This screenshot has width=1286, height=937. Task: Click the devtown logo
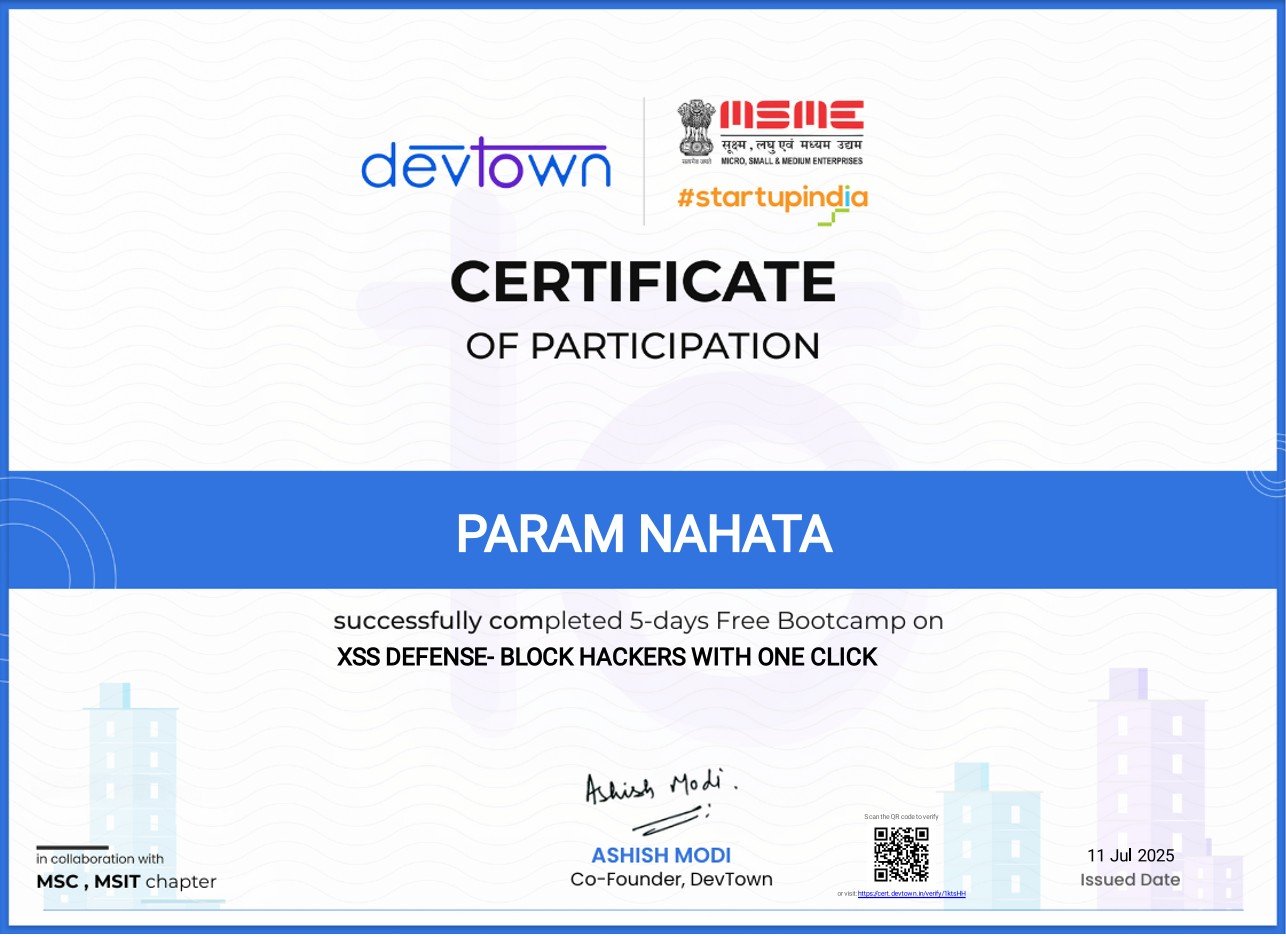click(485, 163)
